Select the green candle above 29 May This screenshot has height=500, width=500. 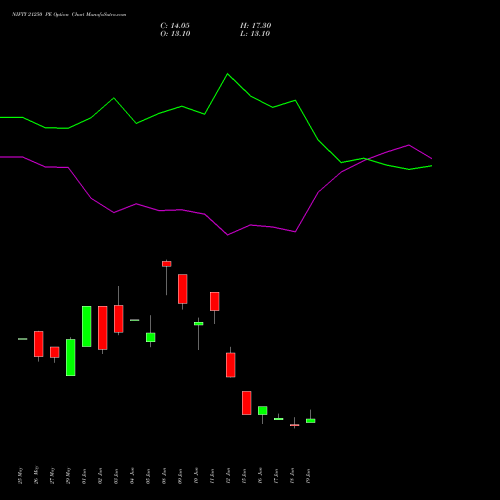tap(71, 357)
